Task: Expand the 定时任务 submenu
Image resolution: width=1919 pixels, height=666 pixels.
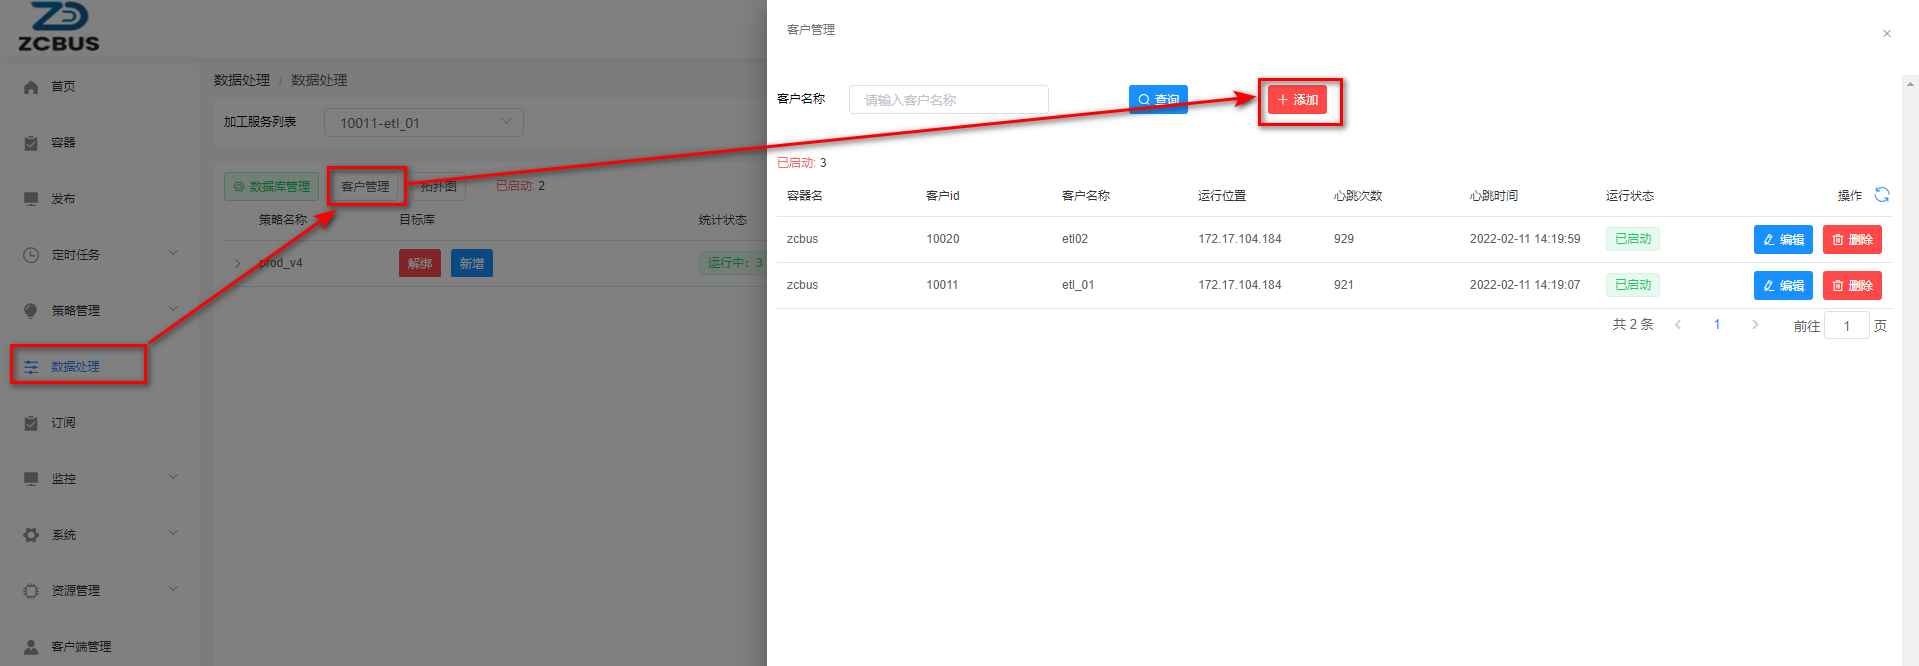Action: 173,254
